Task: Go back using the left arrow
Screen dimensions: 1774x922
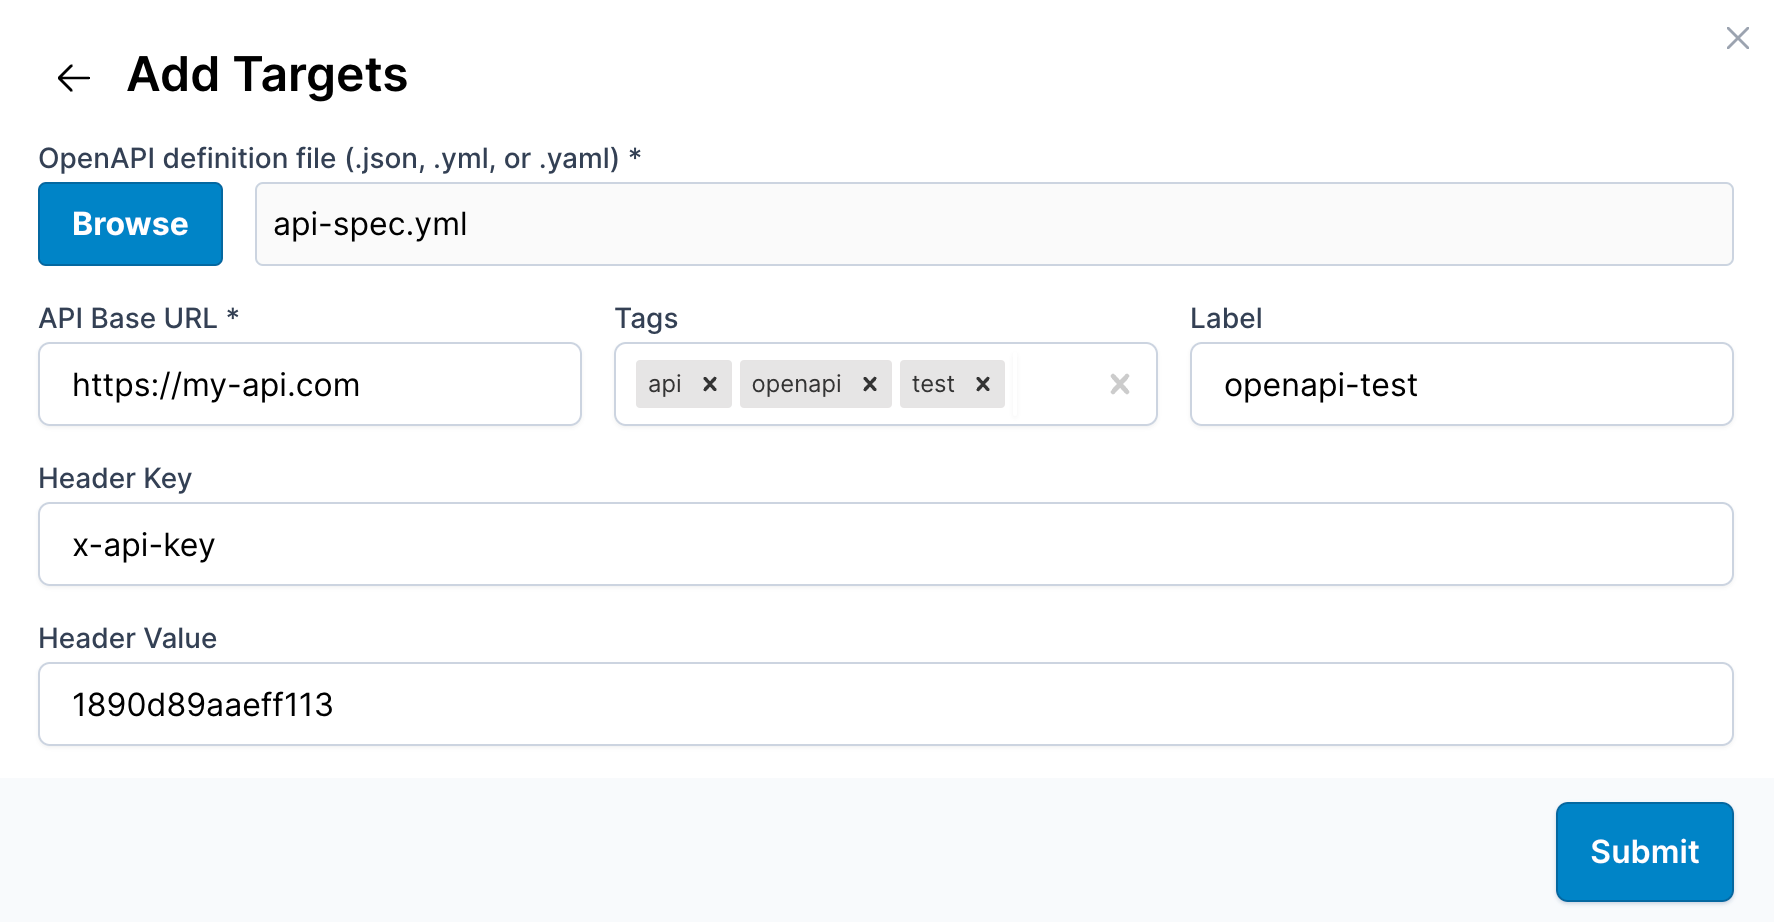Action: tap(74, 78)
